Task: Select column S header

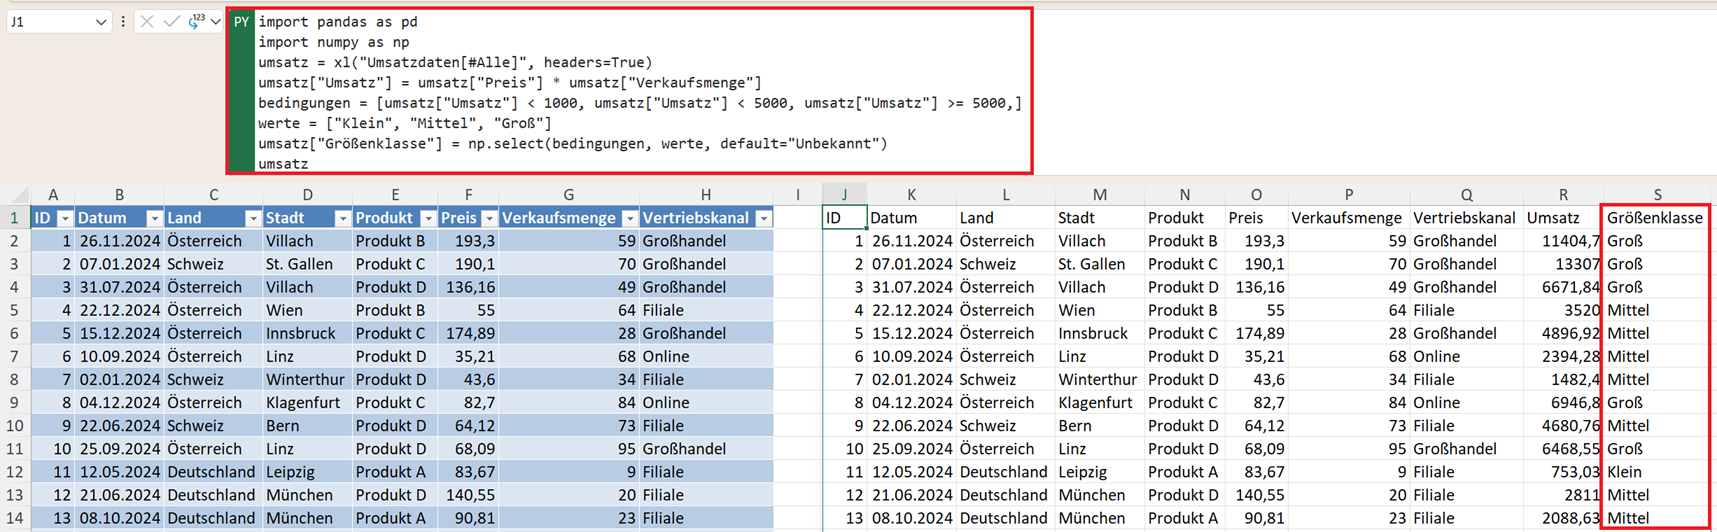Action: [1656, 194]
